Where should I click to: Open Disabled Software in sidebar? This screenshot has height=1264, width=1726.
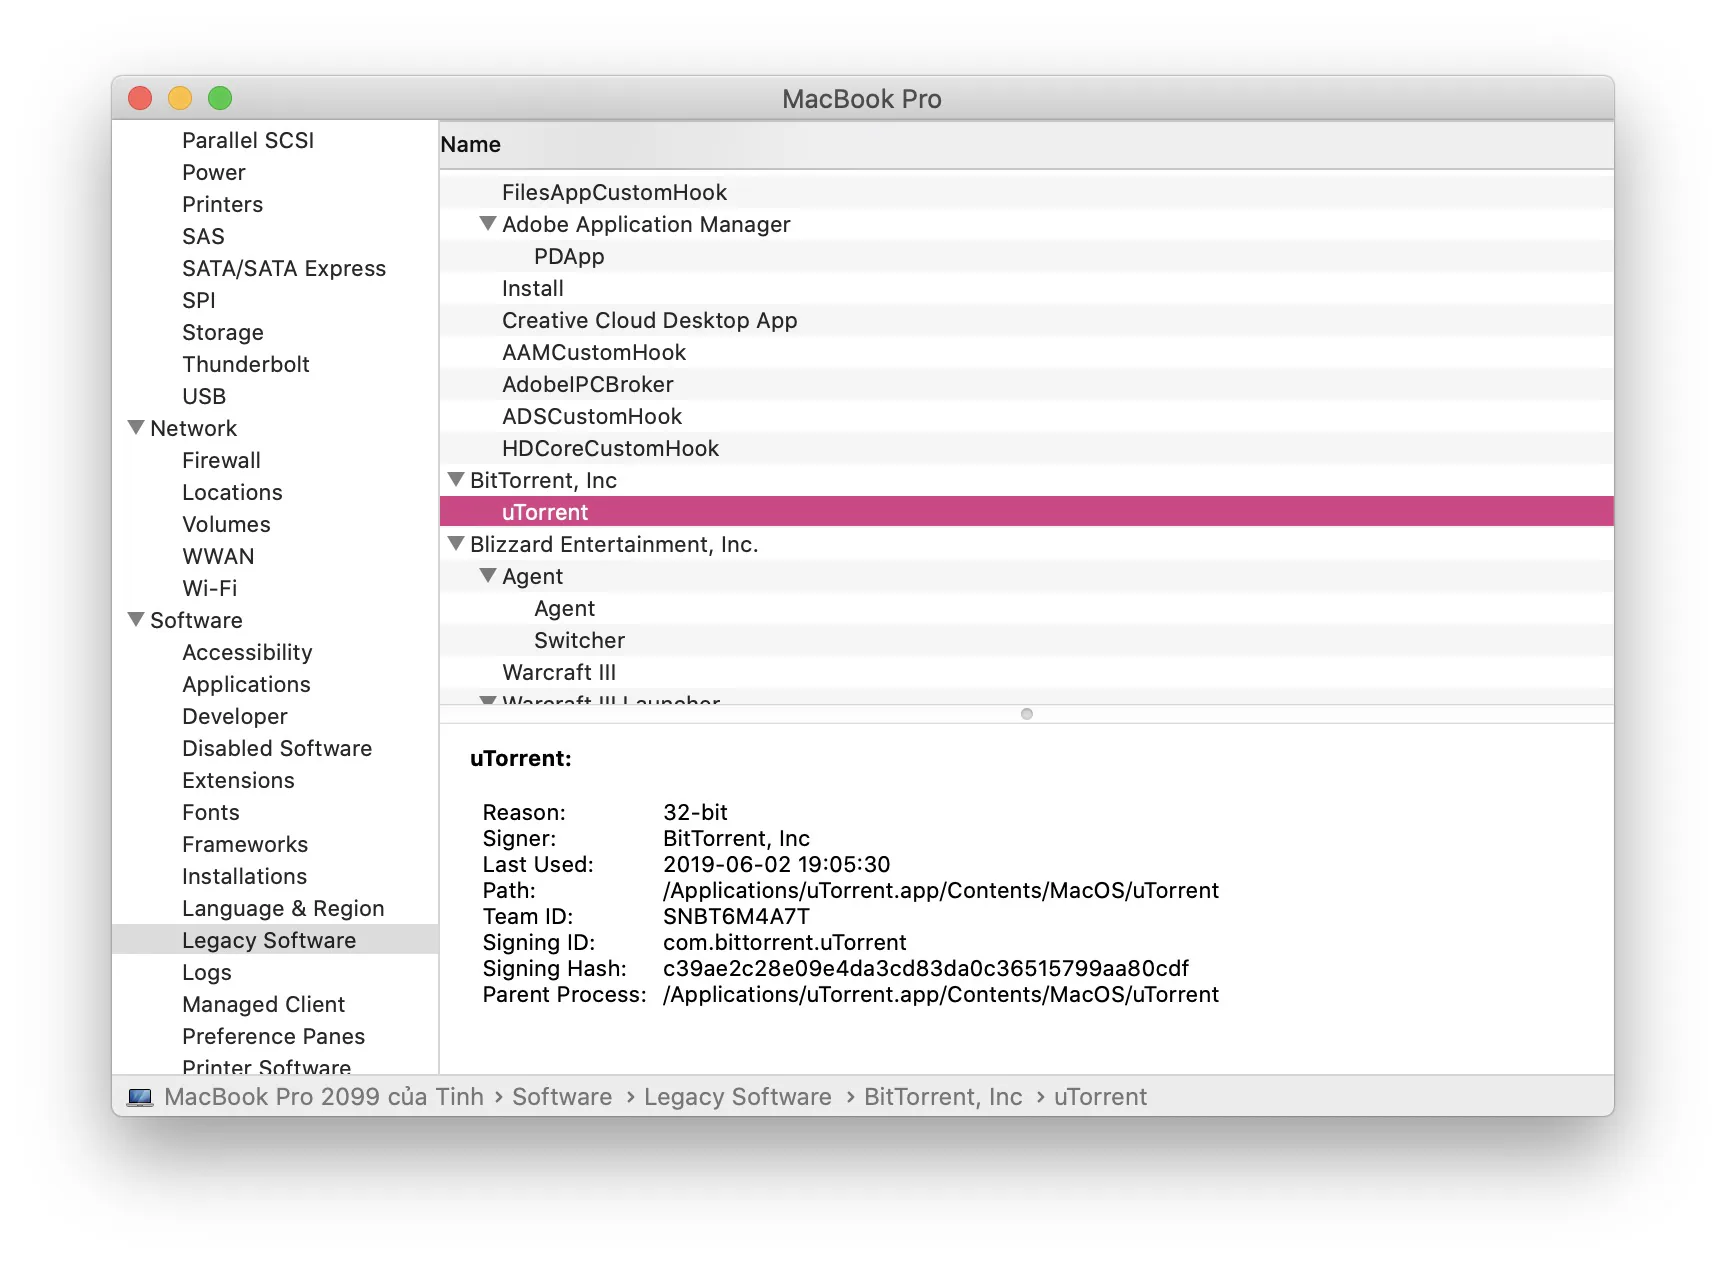coord(277,748)
